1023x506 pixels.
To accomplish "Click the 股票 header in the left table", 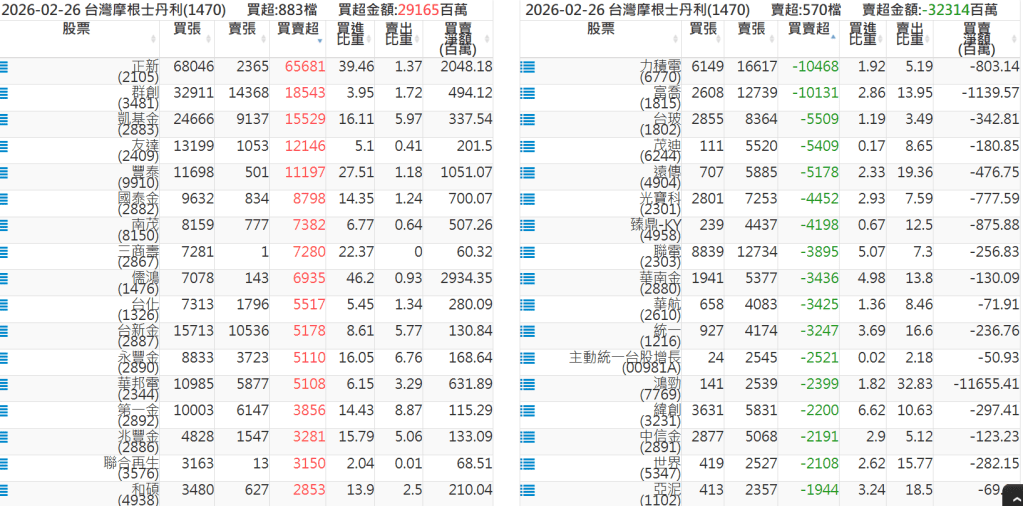I will [x=76, y=29].
